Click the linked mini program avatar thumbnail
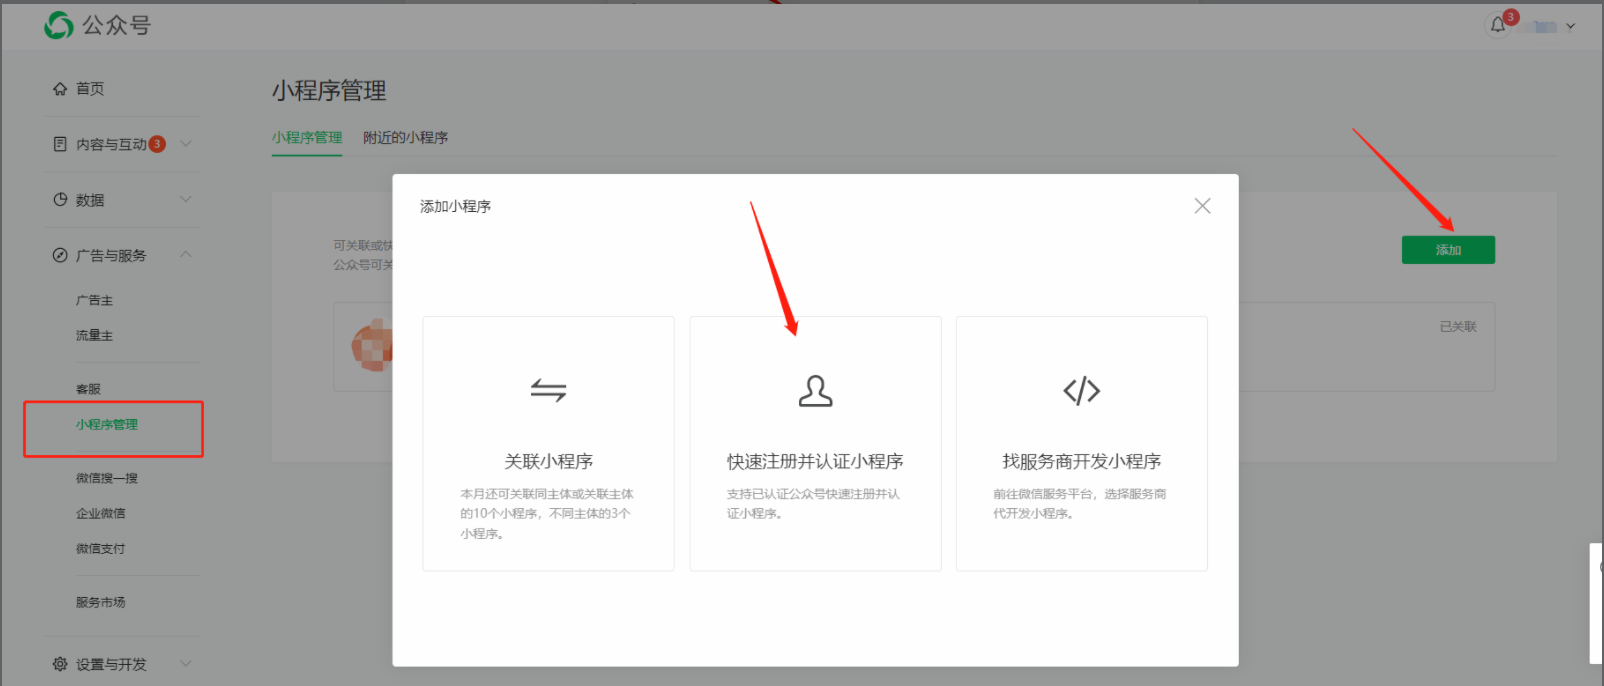The height and width of the screenshot is (686, 1604). coord(372,346)
